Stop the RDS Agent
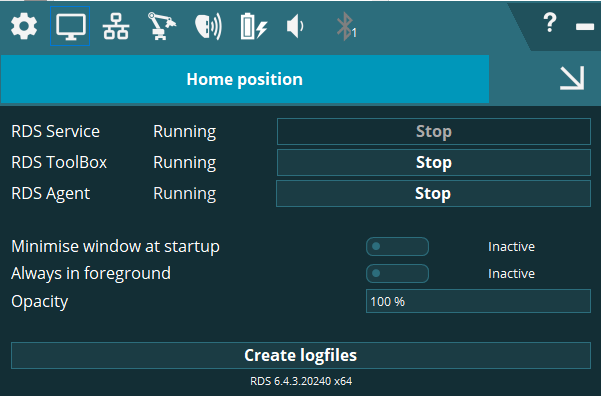The image size is (601, 396). tap(434, 194)
